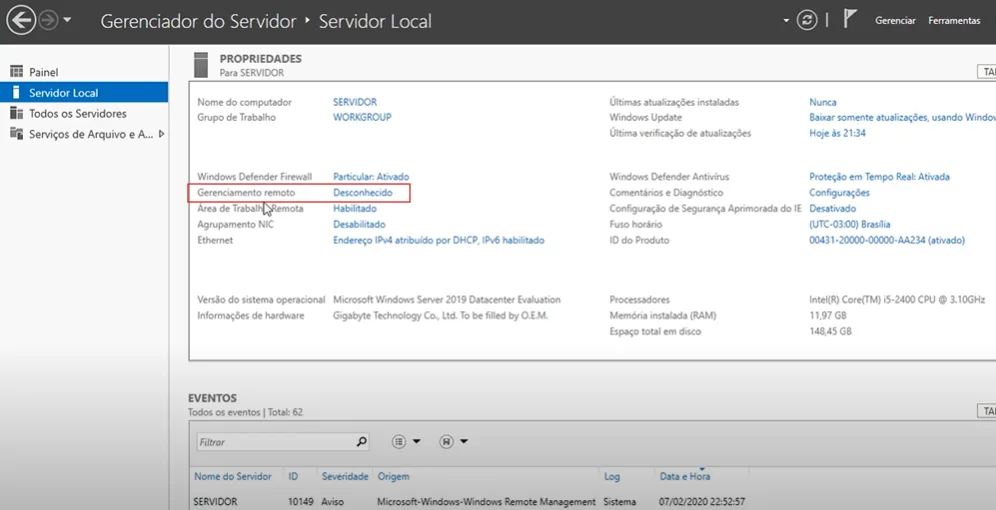The width and height of the screenshot is (996, 510).
Task: Open the Ferramentas menu
Action: (x=954, y=20)
